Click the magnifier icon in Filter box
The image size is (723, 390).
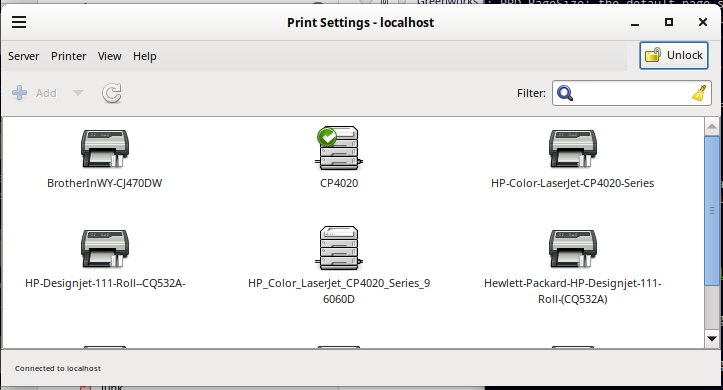point(565,93)
